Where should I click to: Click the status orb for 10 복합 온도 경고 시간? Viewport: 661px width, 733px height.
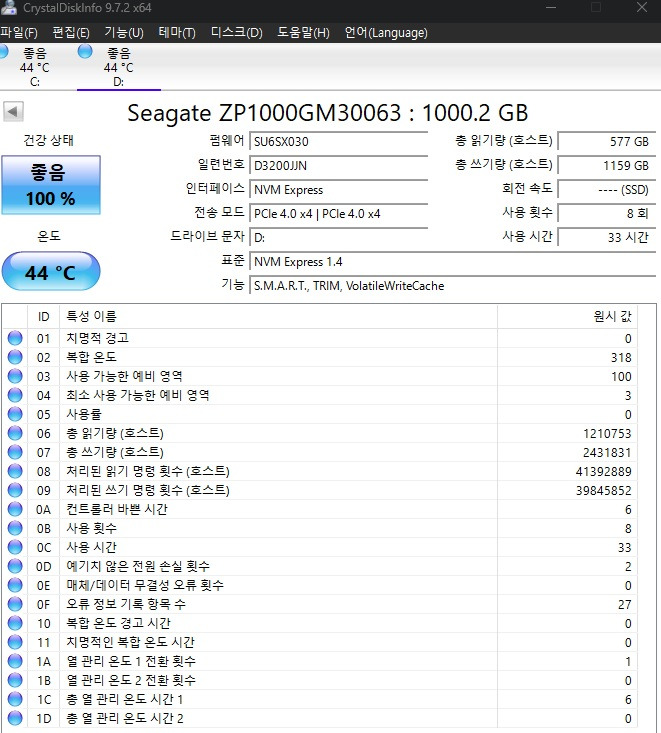pyautogui.click(x=15, y=623)
